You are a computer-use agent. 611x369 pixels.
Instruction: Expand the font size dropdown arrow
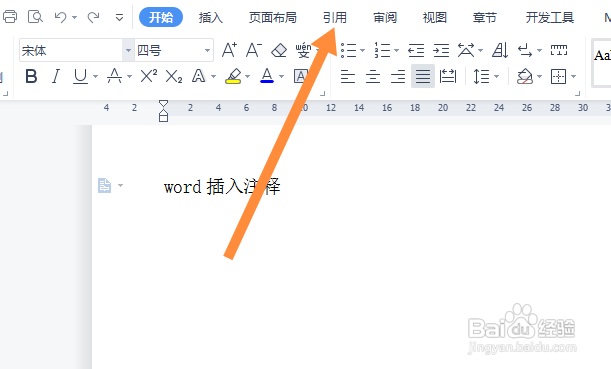point(207,50)
